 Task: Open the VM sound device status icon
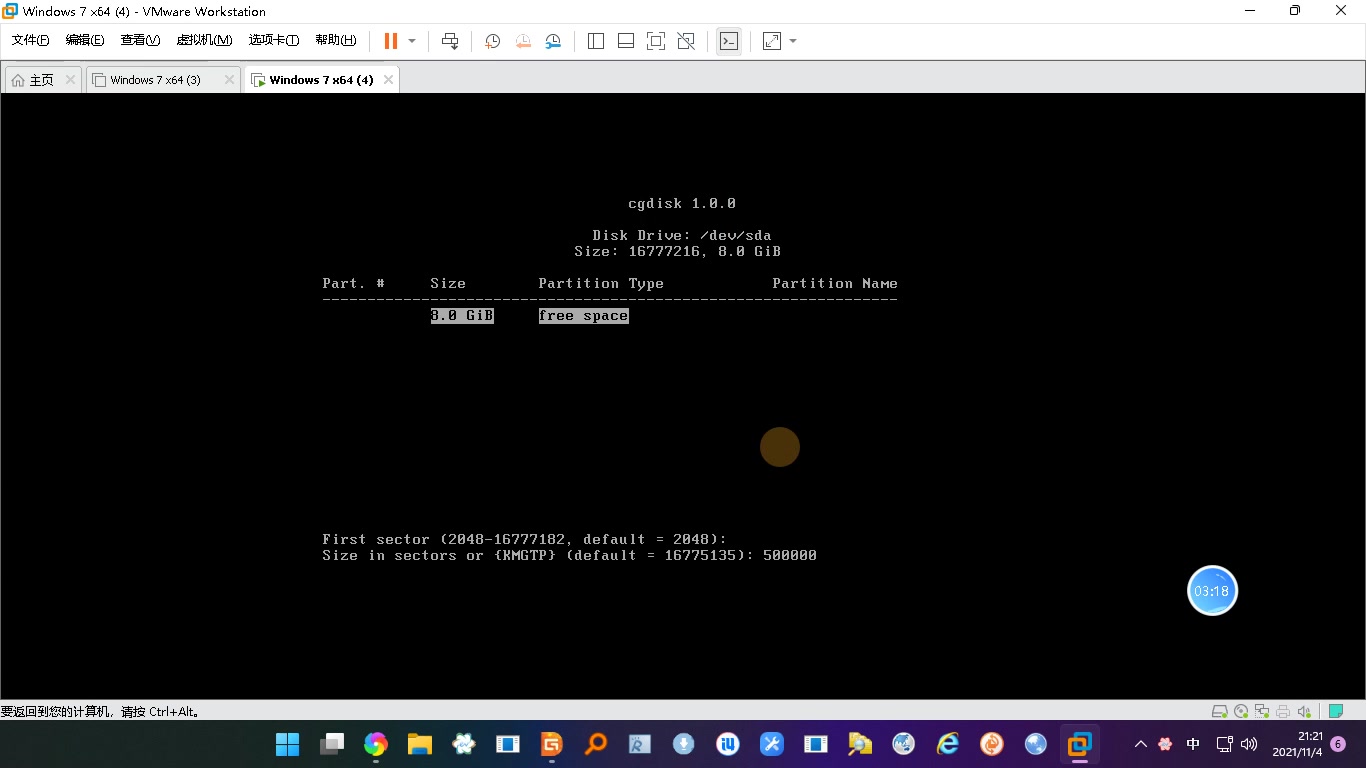pyautogui.click(x=1302, y=710)
